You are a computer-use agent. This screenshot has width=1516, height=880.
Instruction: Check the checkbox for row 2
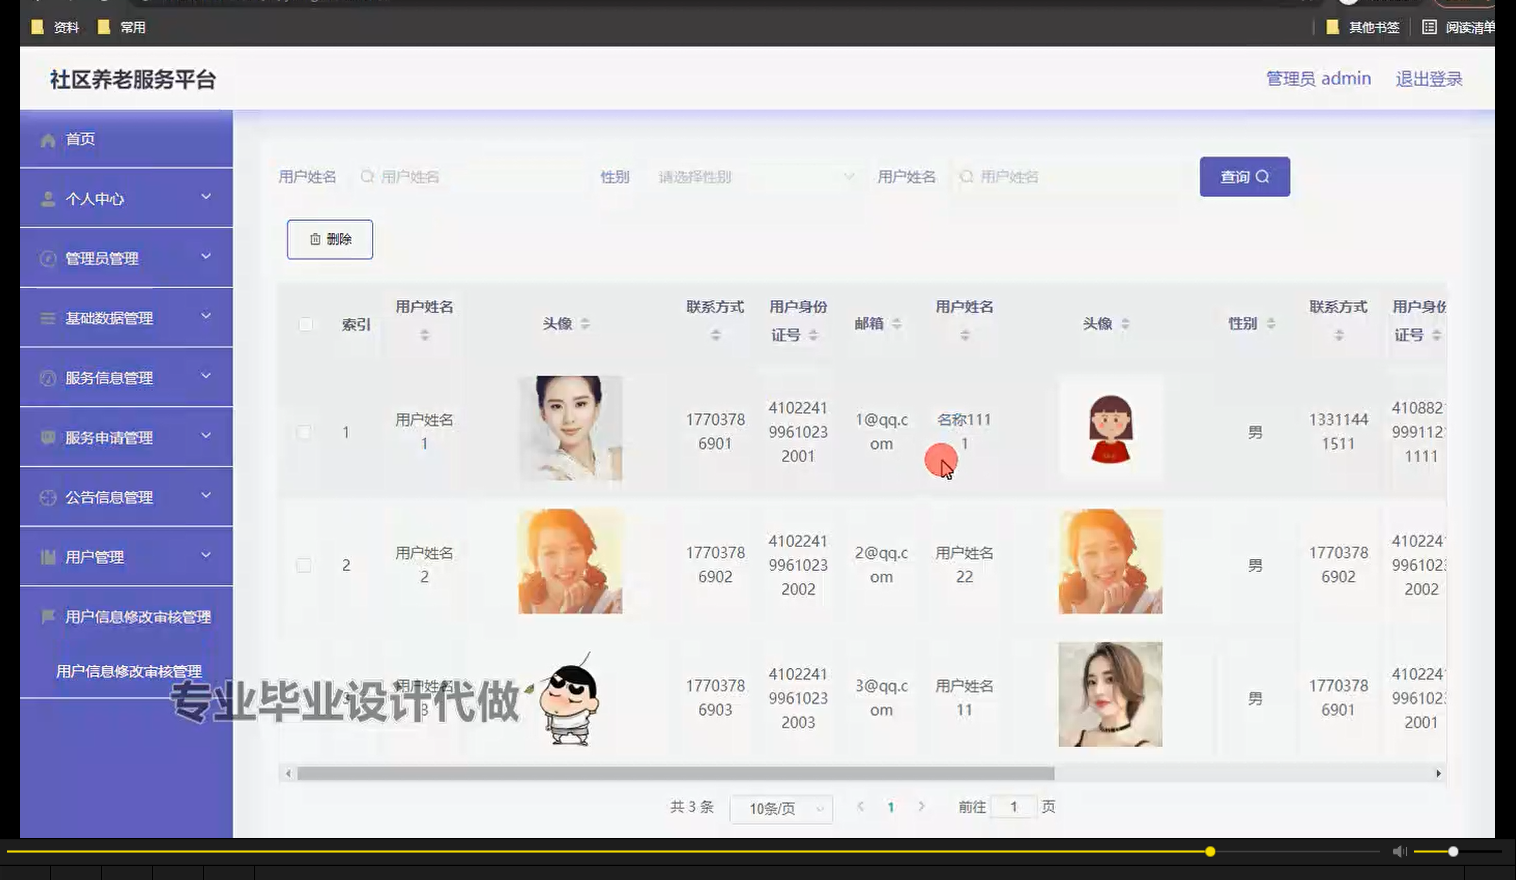pos(305,564)
